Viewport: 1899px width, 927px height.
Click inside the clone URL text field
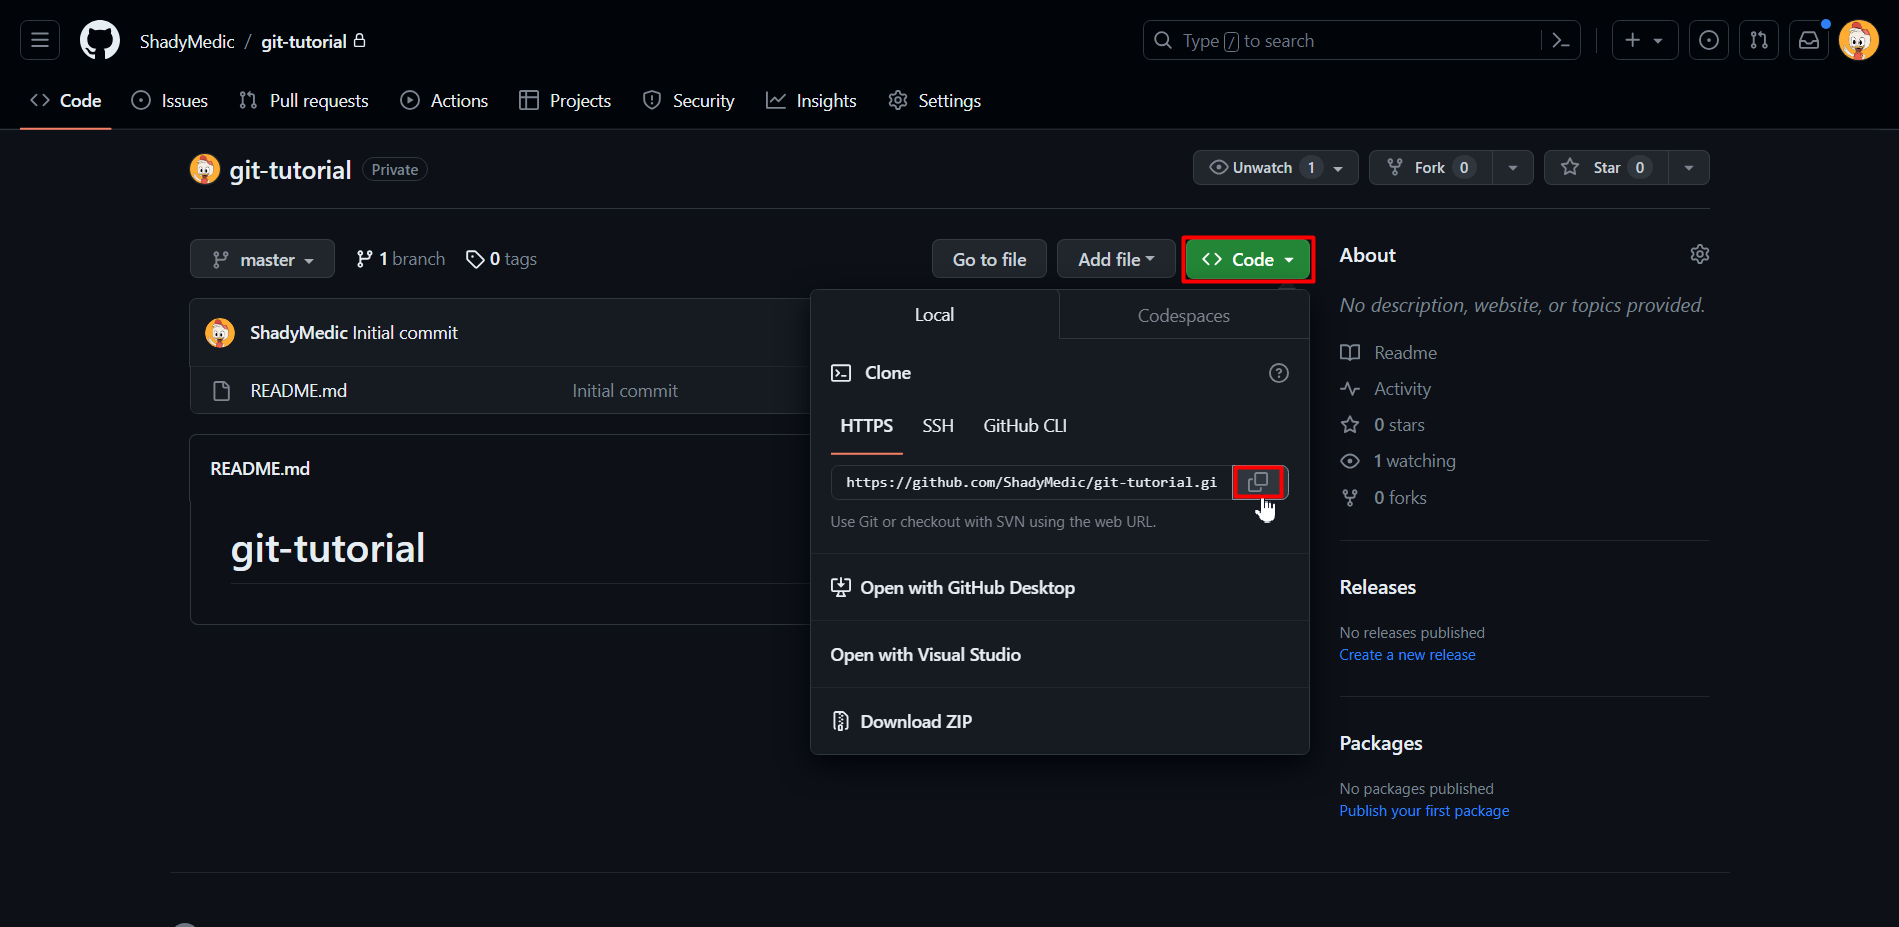[1030, 483]
